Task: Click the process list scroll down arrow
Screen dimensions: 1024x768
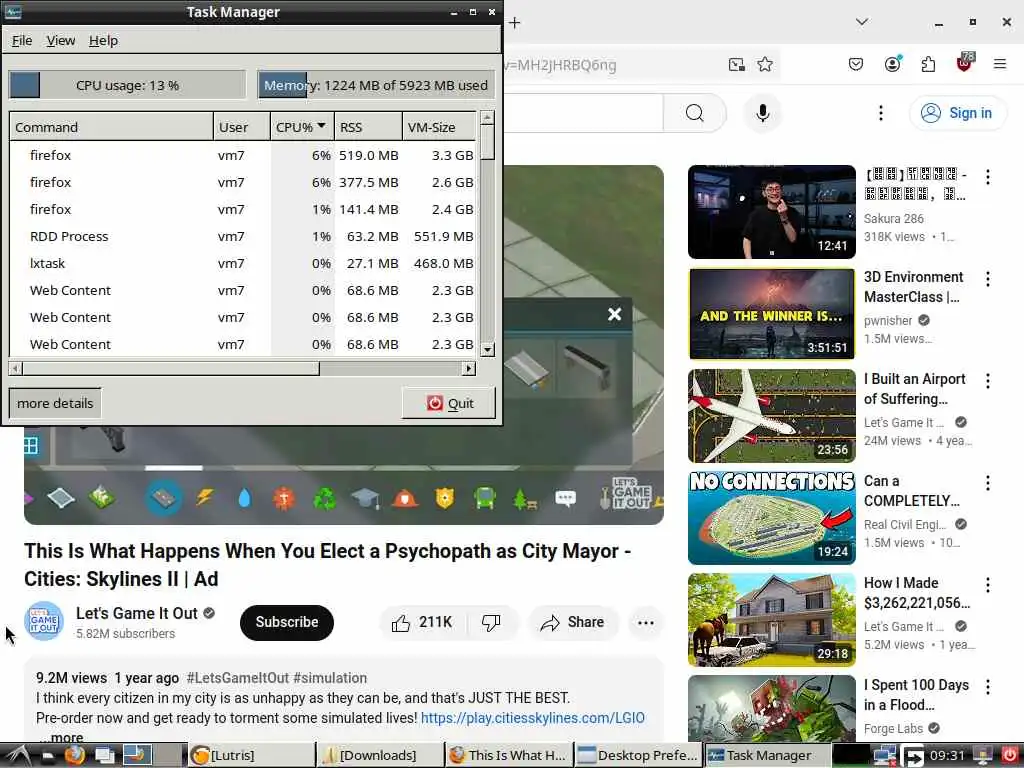Action: click(487, 349)
